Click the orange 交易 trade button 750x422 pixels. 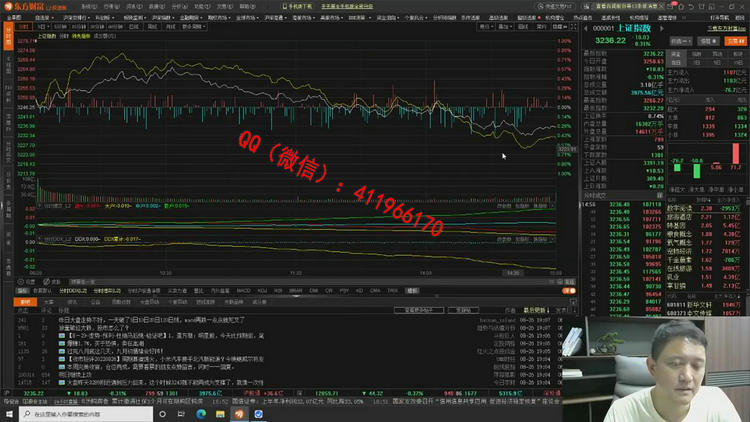pos(736,41)
